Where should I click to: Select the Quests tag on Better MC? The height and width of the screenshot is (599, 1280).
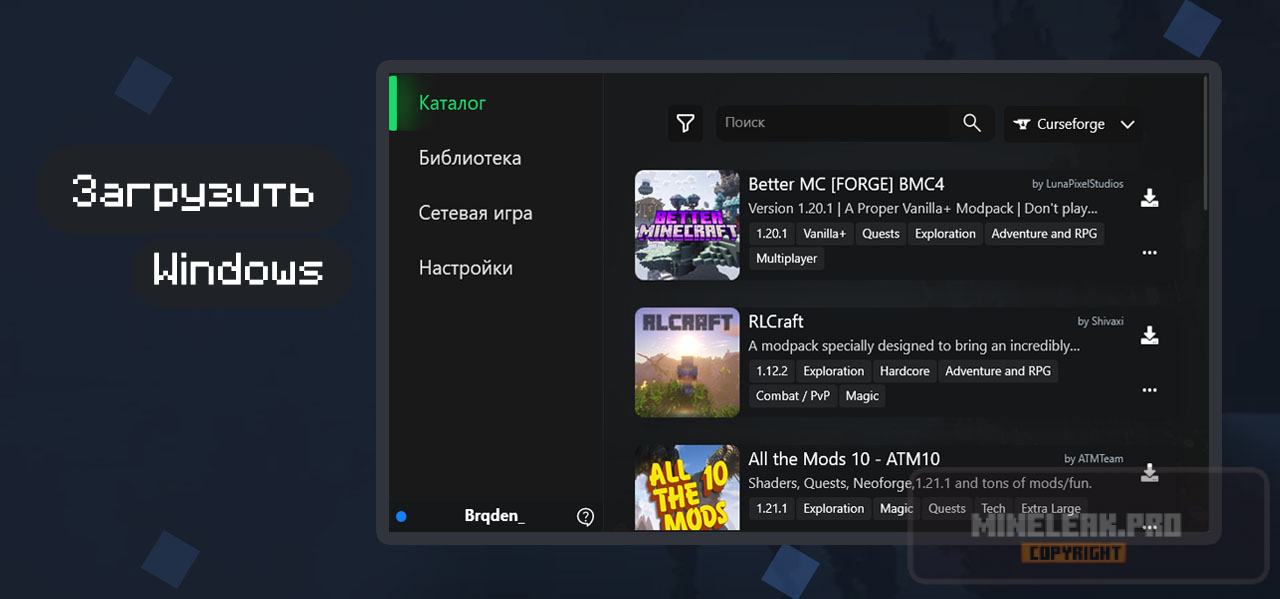[x=881, y=234]
